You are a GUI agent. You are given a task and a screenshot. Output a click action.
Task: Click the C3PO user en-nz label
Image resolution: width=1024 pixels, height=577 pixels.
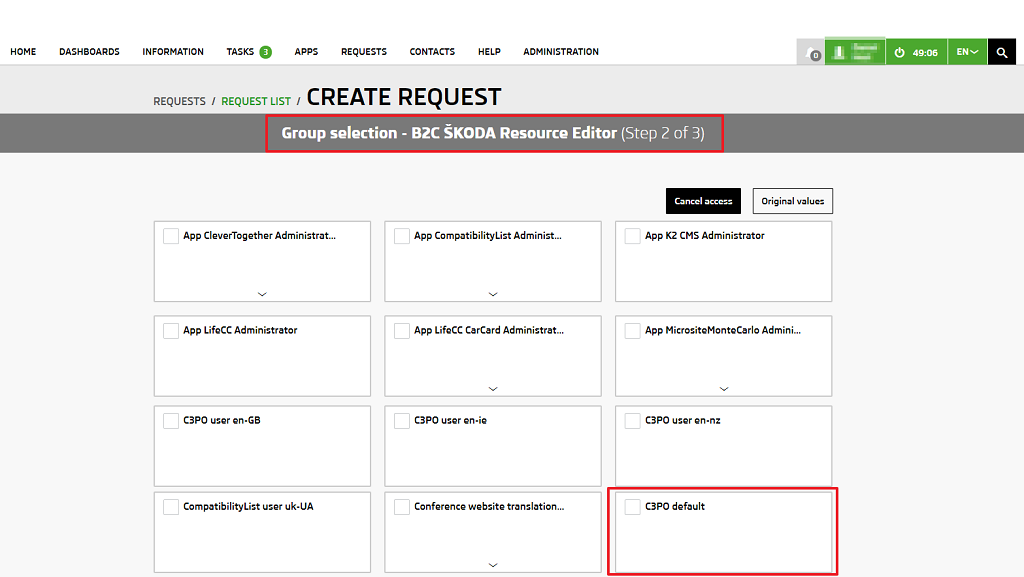pos(683,420)
